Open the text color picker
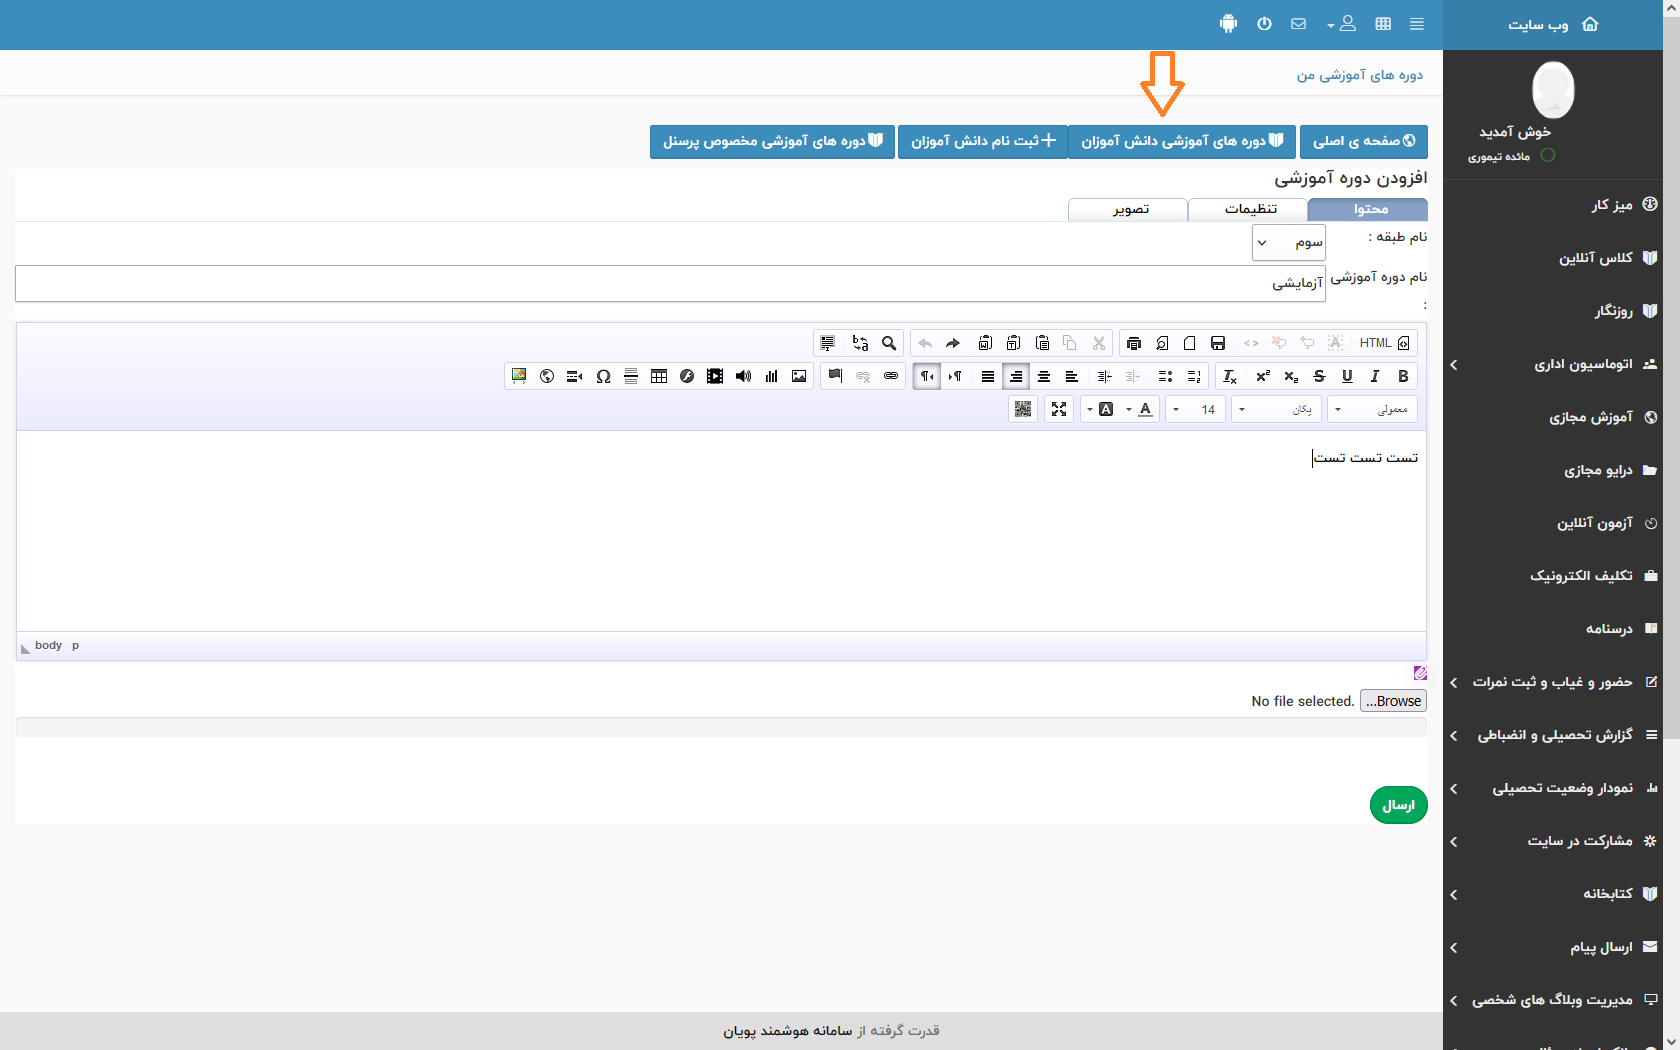Screen dimensions: 1680x1050 1140,409
